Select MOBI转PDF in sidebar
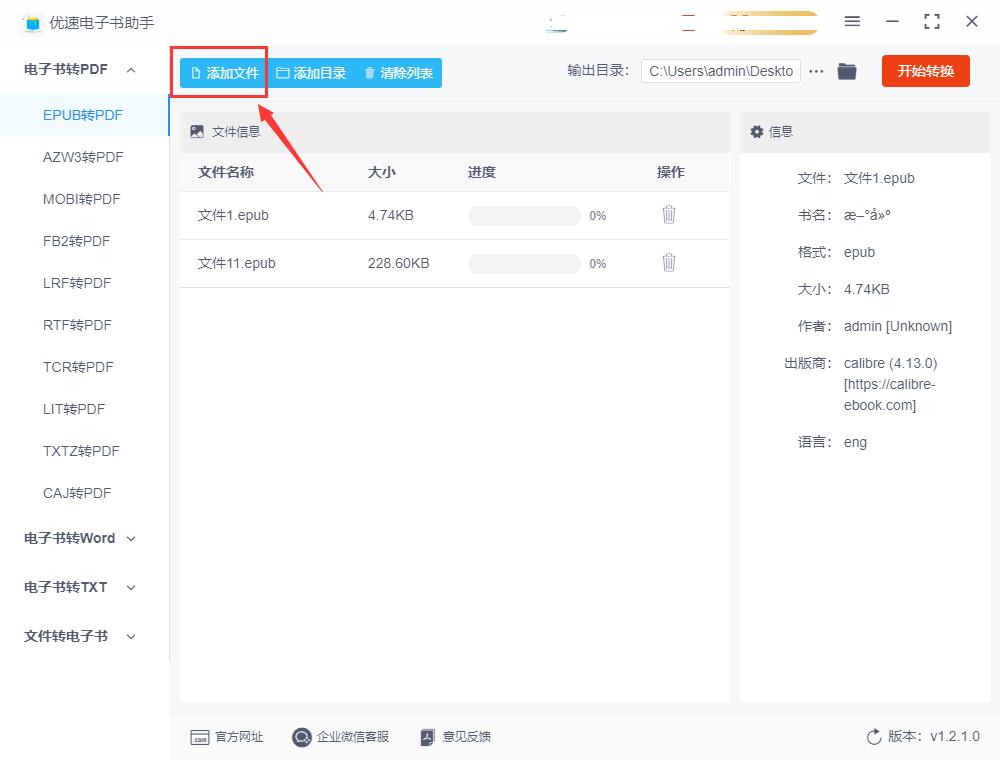The image size is (1000, 760). (x=81, y=199)
